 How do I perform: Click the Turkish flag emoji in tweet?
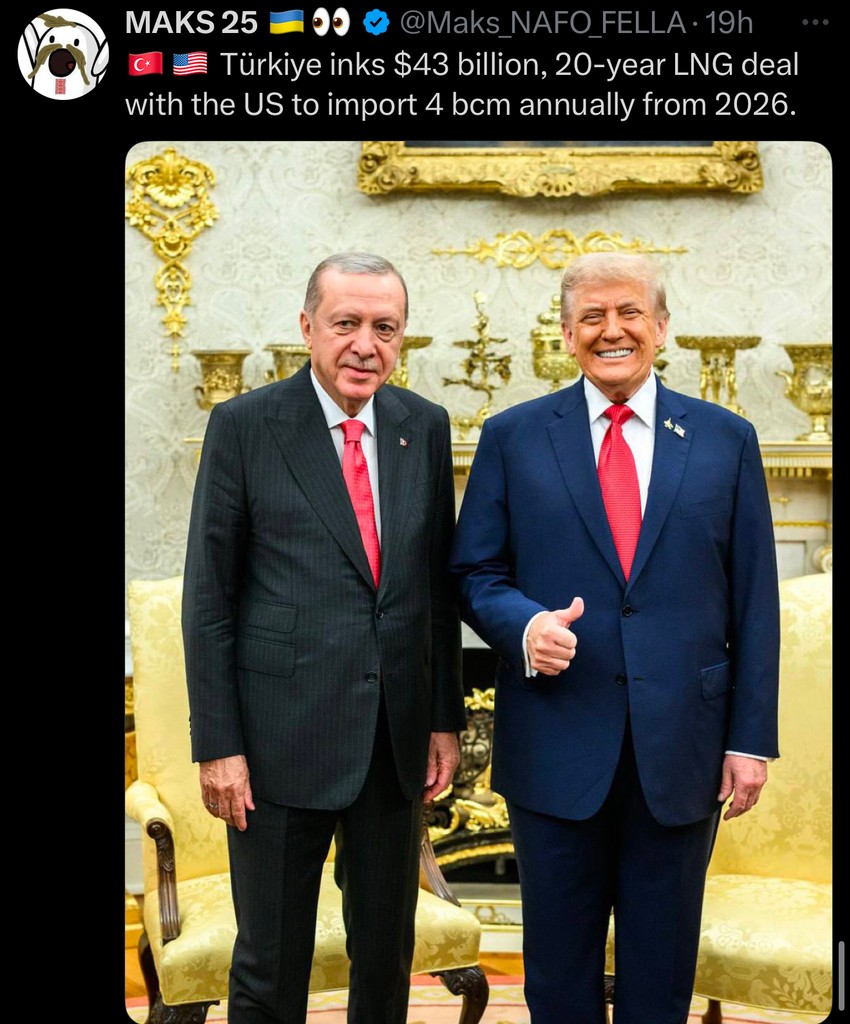(x=145, y=65)
